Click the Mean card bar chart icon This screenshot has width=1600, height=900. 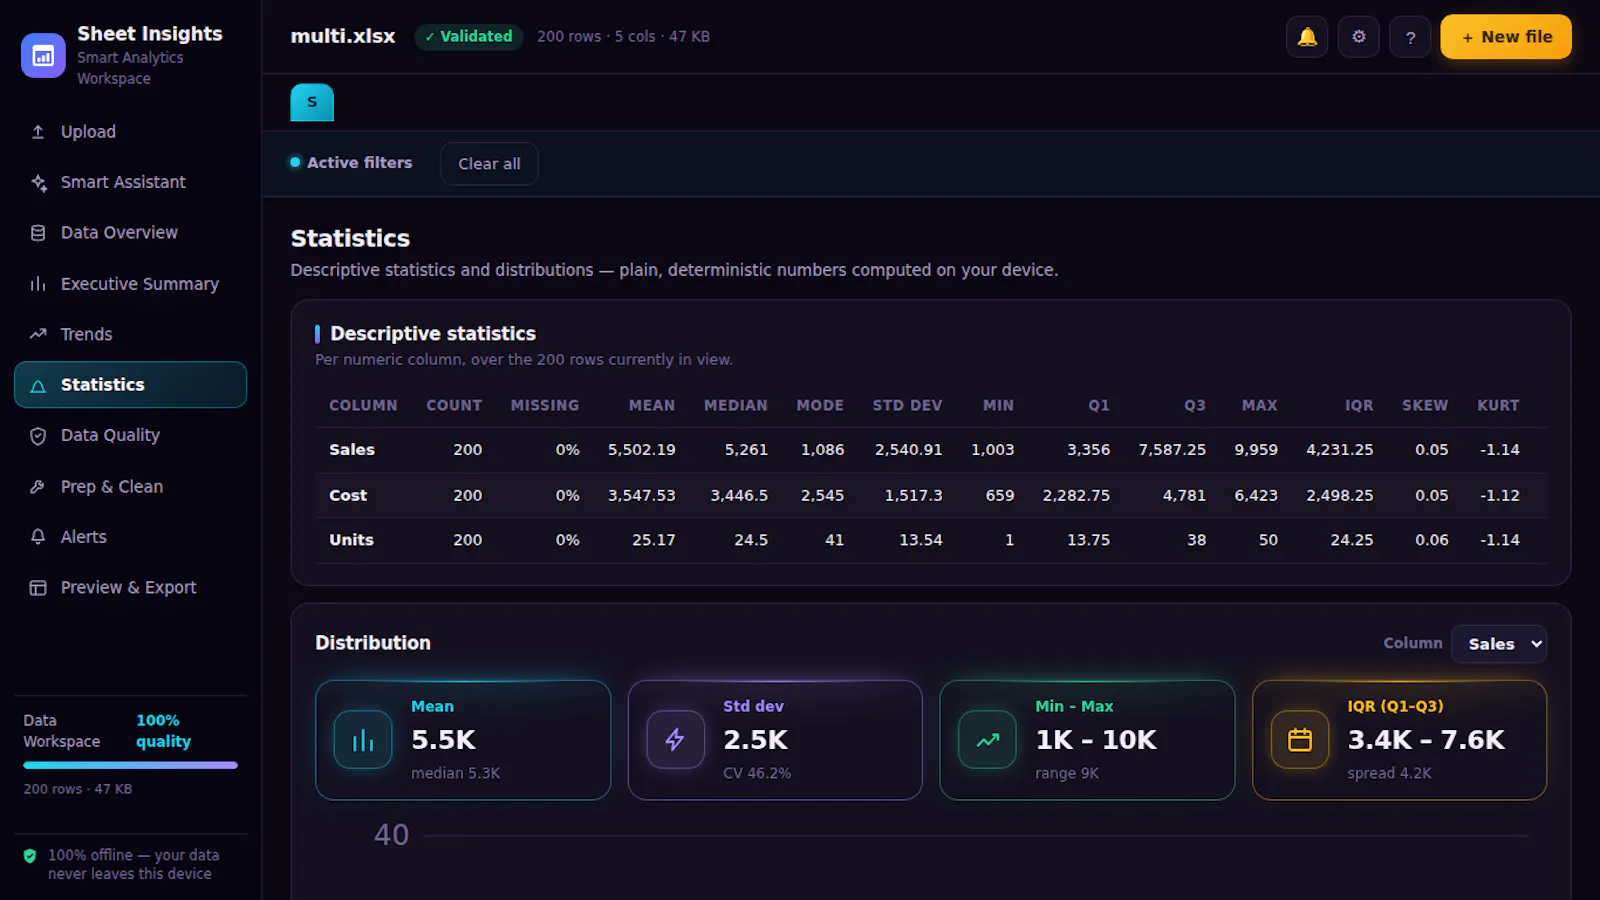point(363,740)
